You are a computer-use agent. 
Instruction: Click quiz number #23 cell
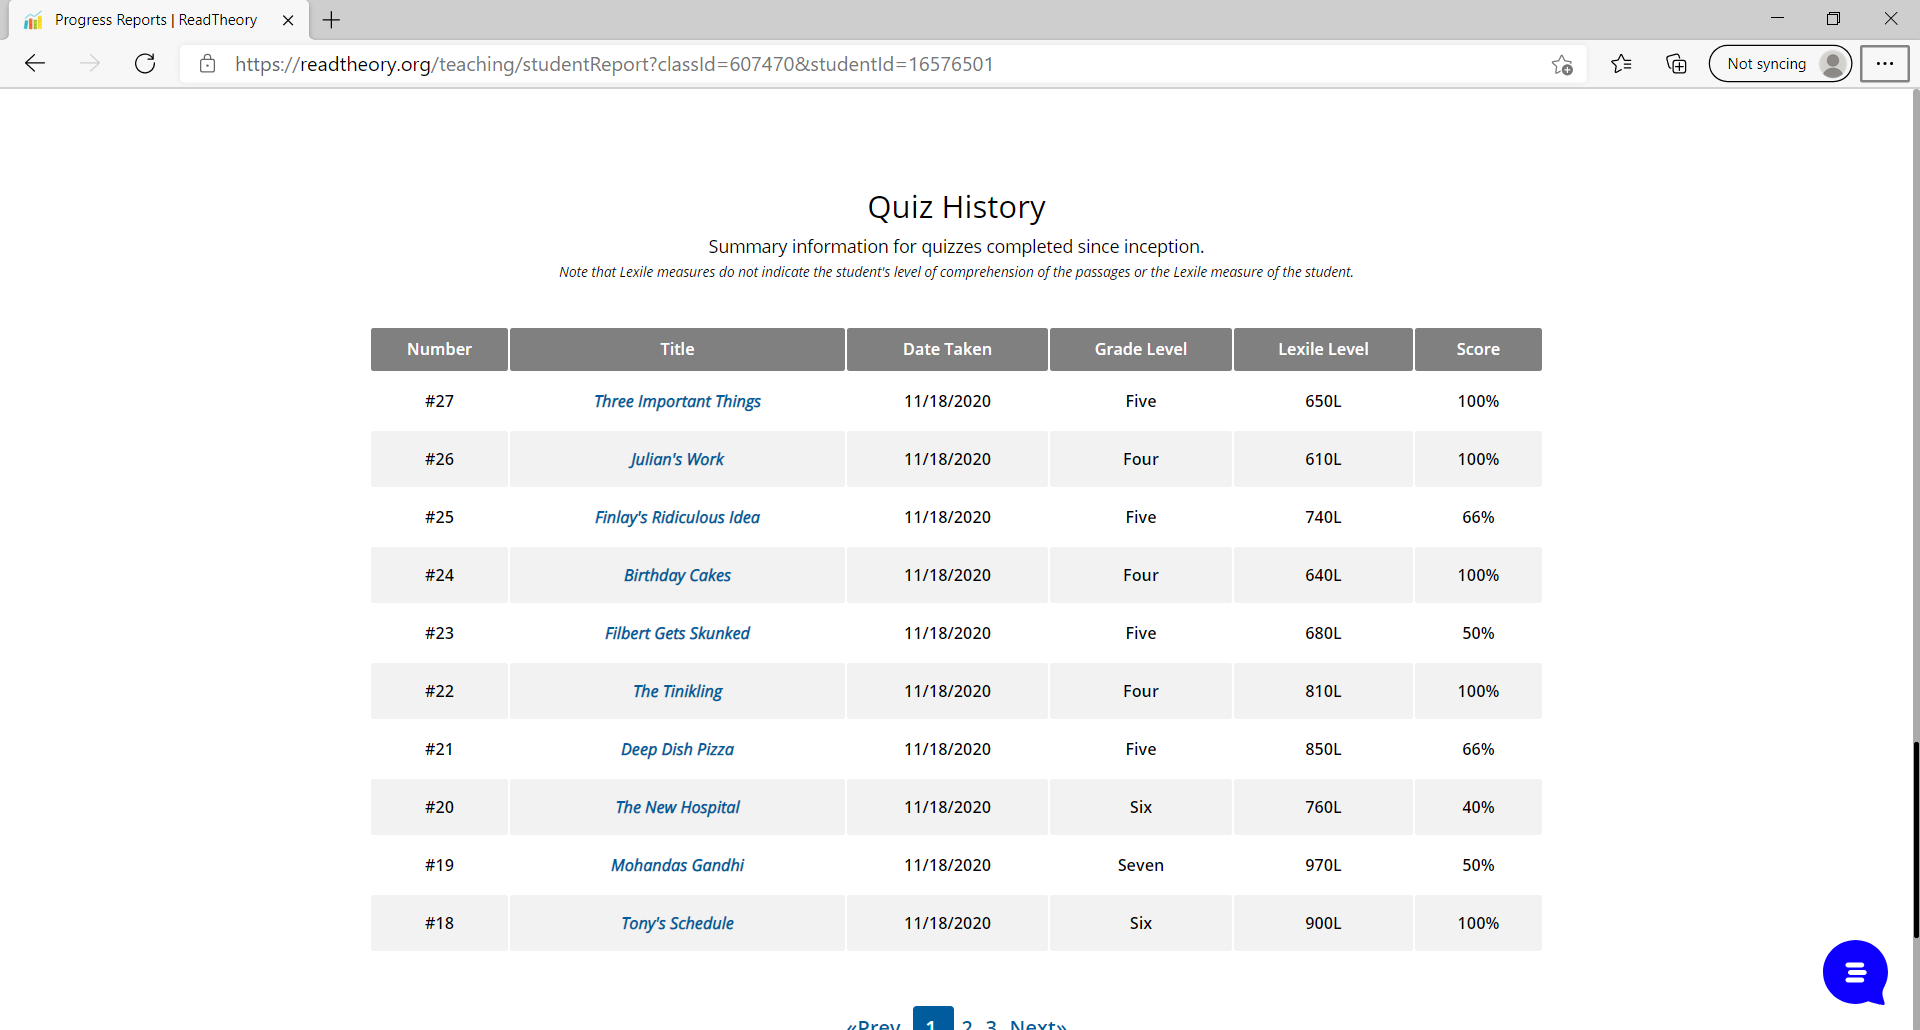[x=439, y=633]
